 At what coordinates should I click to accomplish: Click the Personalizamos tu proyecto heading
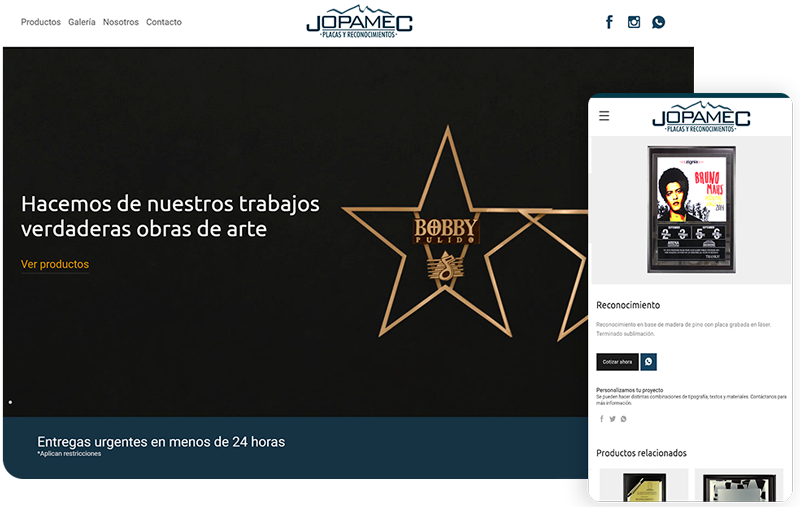630,390
